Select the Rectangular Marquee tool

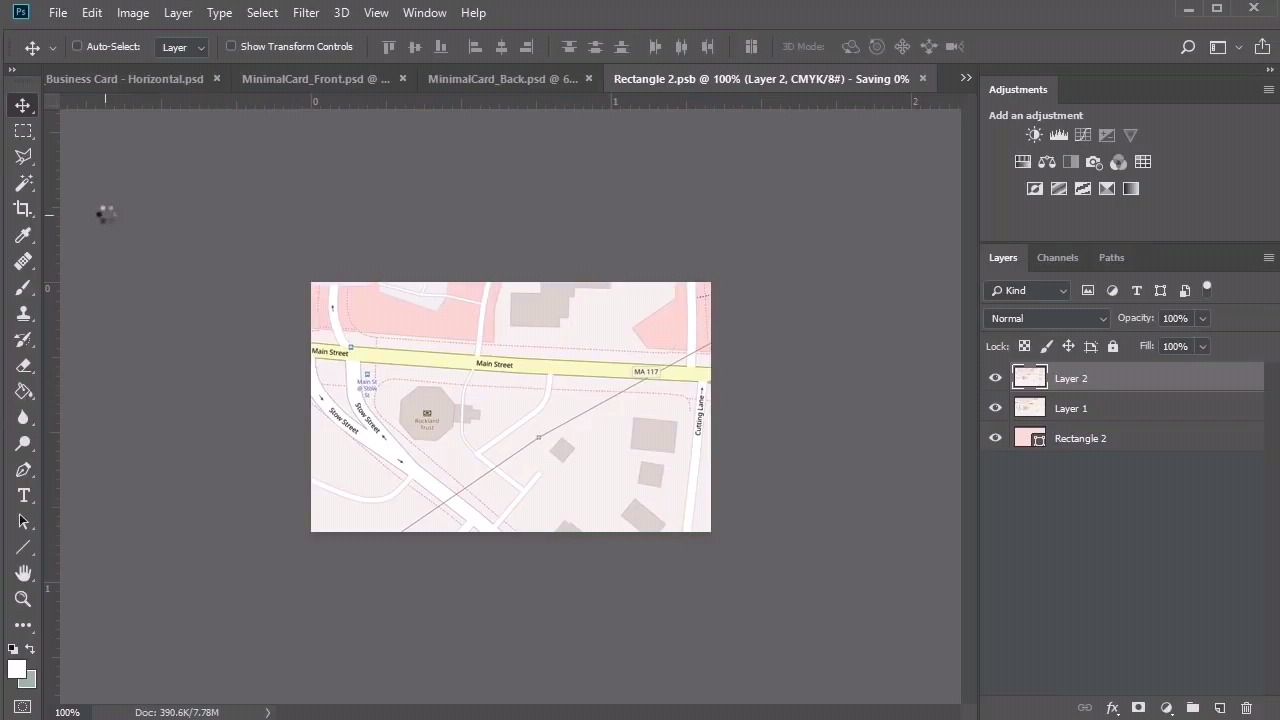coord(23,131)
